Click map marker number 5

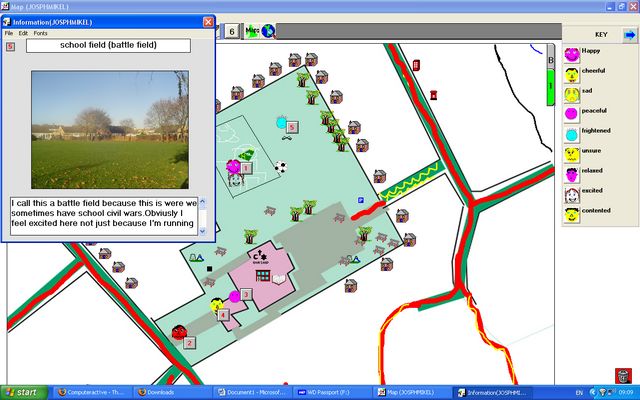(291, 127)
